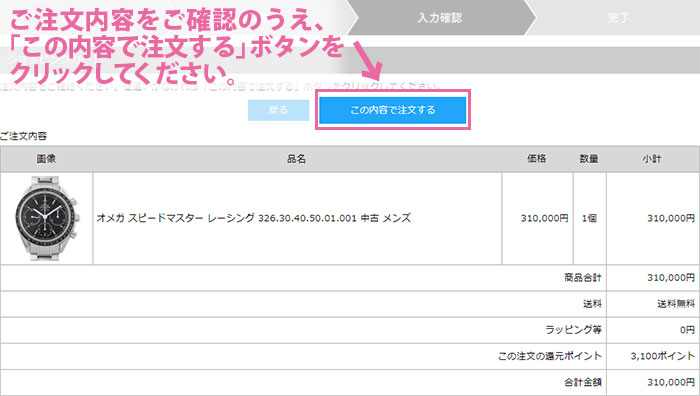Click the 1個 quantity cell
The height and width of the screenshot is (396, 700).
[x=589, y=218]
